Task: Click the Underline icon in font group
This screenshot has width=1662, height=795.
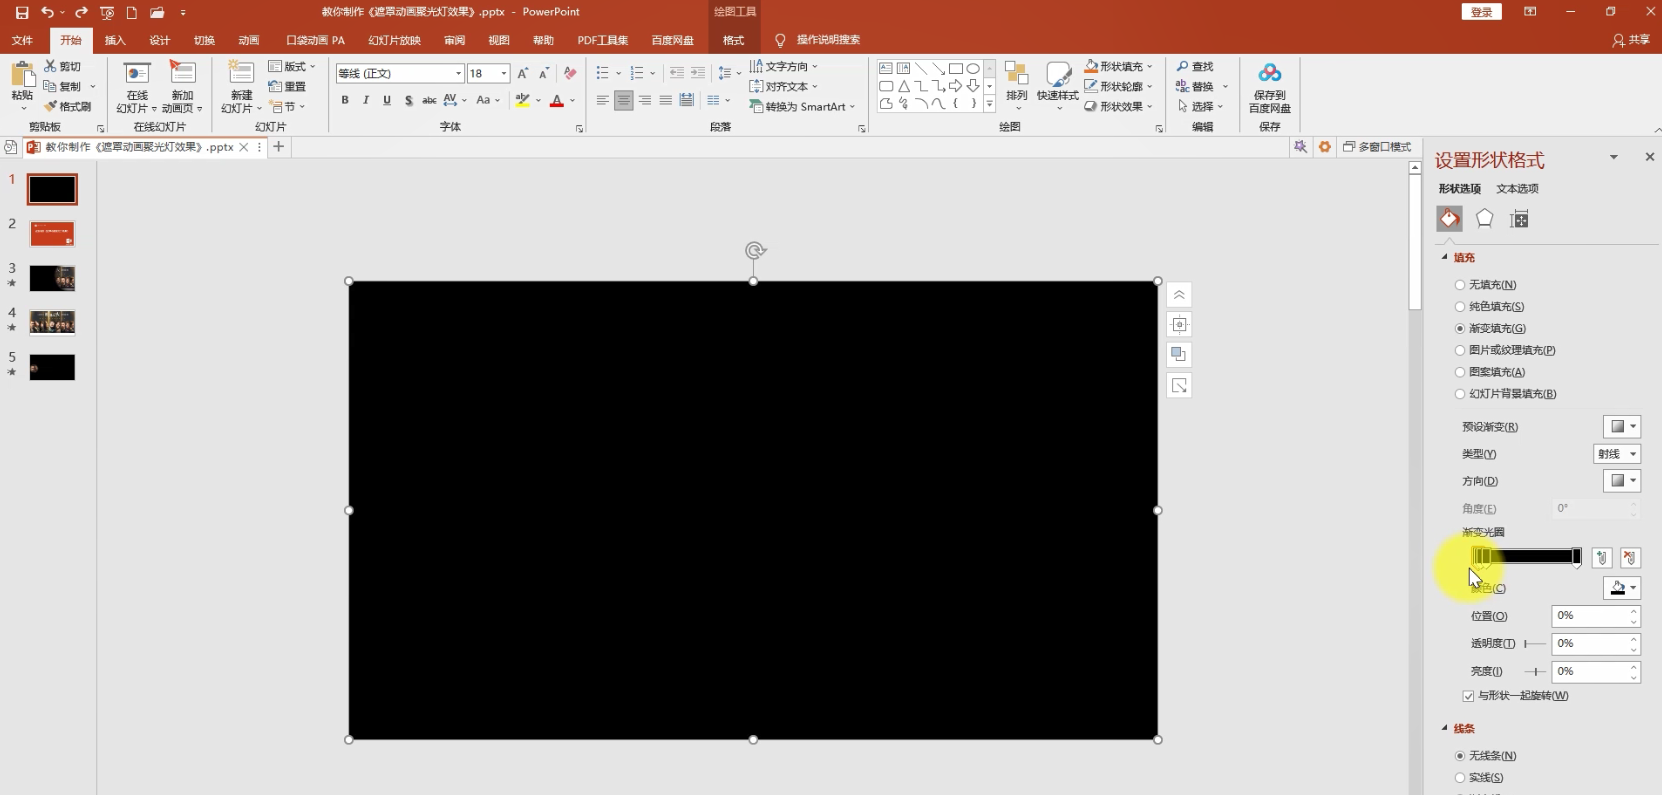Action: pyautogui.click(x=387, y=100)
